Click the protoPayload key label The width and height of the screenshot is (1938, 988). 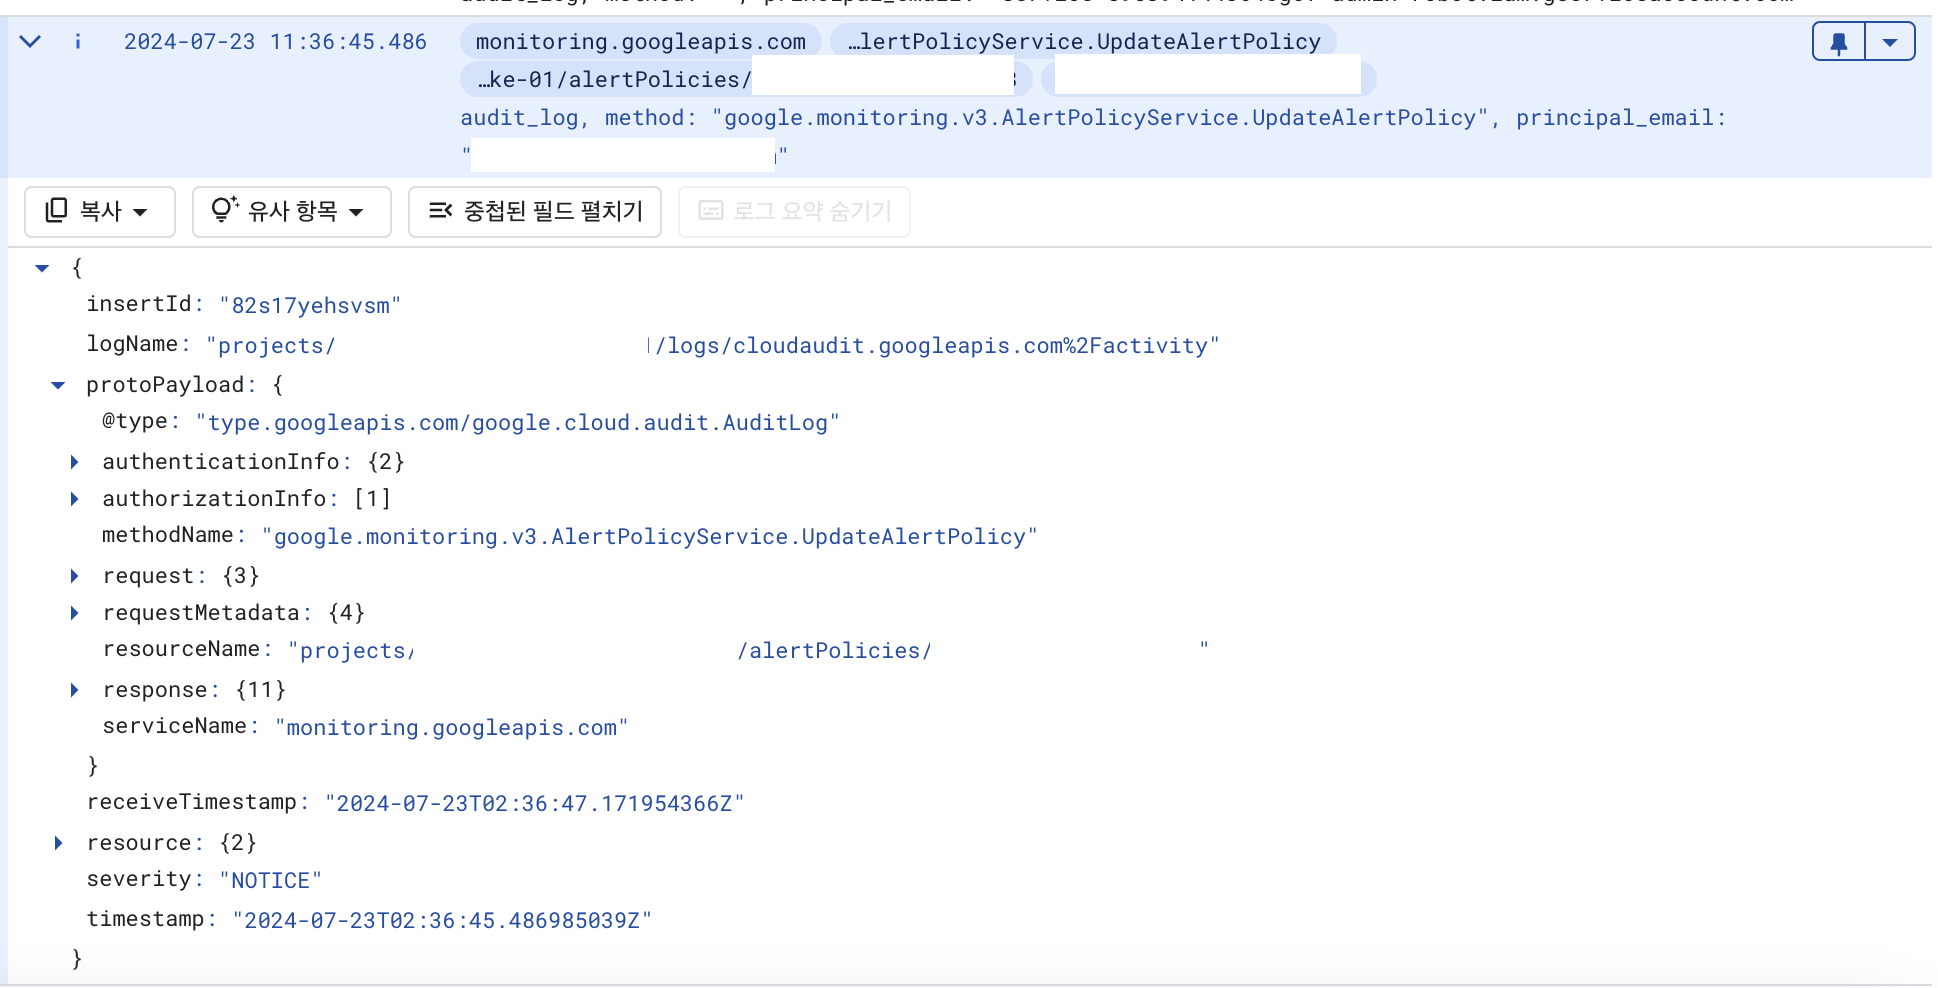tap(165, 385)
